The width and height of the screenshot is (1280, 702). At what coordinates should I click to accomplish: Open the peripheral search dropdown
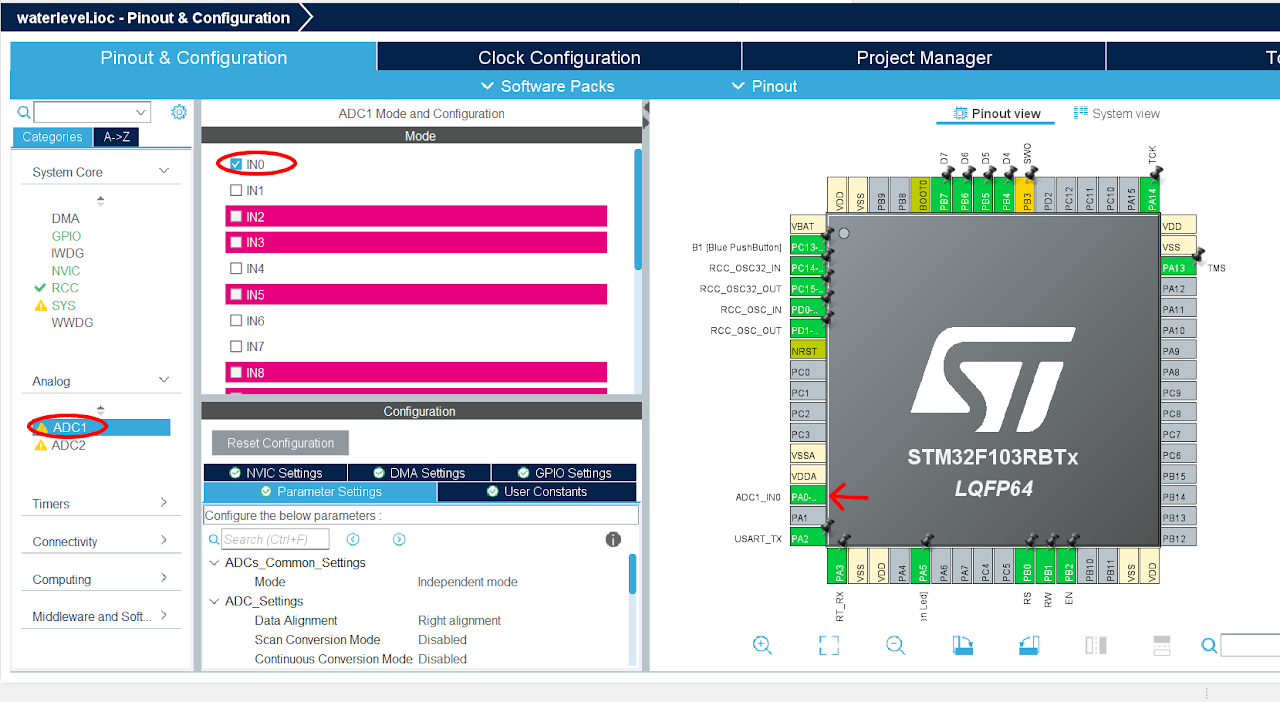pyautogui.click(x=141, y=112)
